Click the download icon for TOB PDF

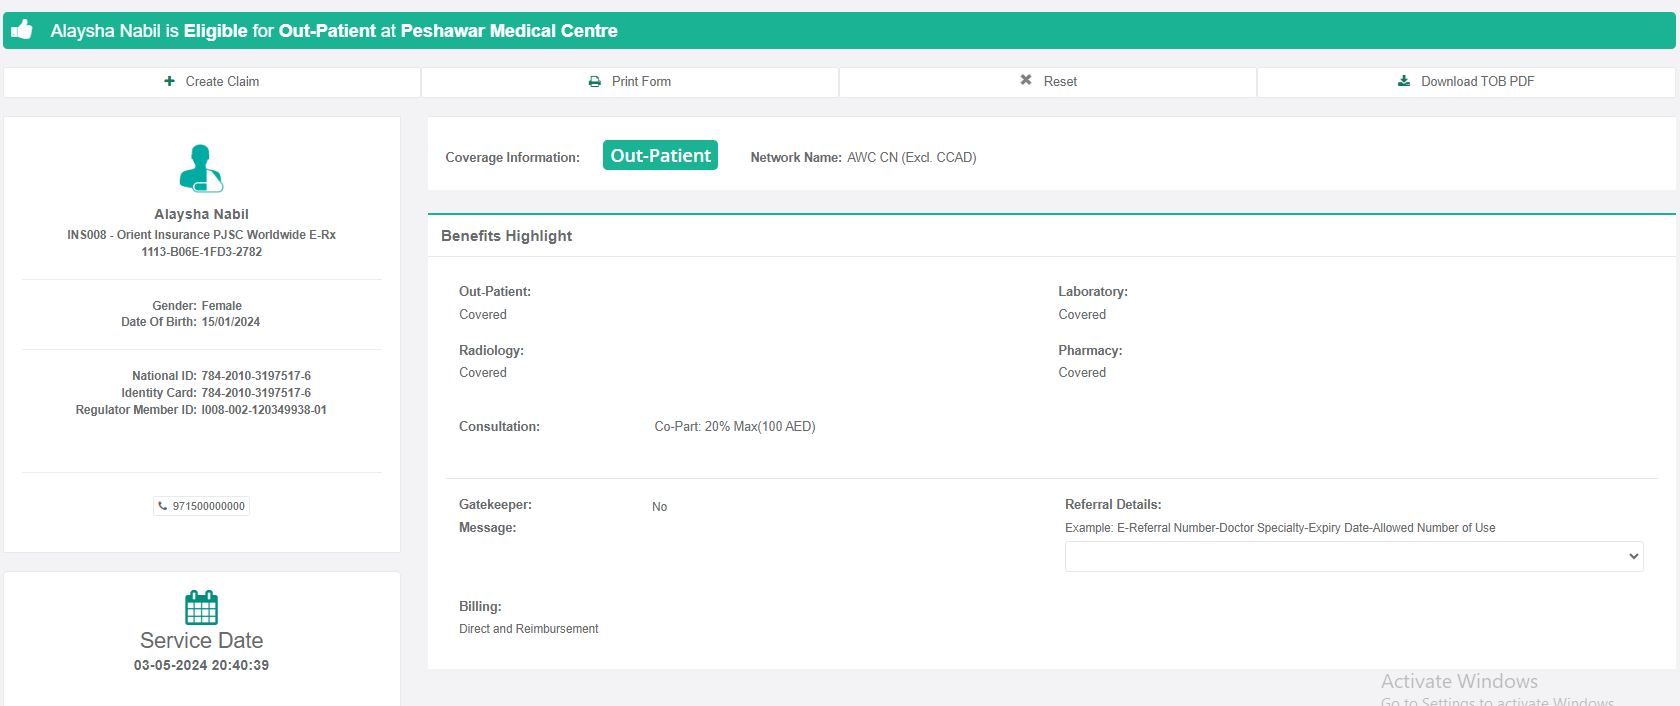click(x=1404, y=81)
